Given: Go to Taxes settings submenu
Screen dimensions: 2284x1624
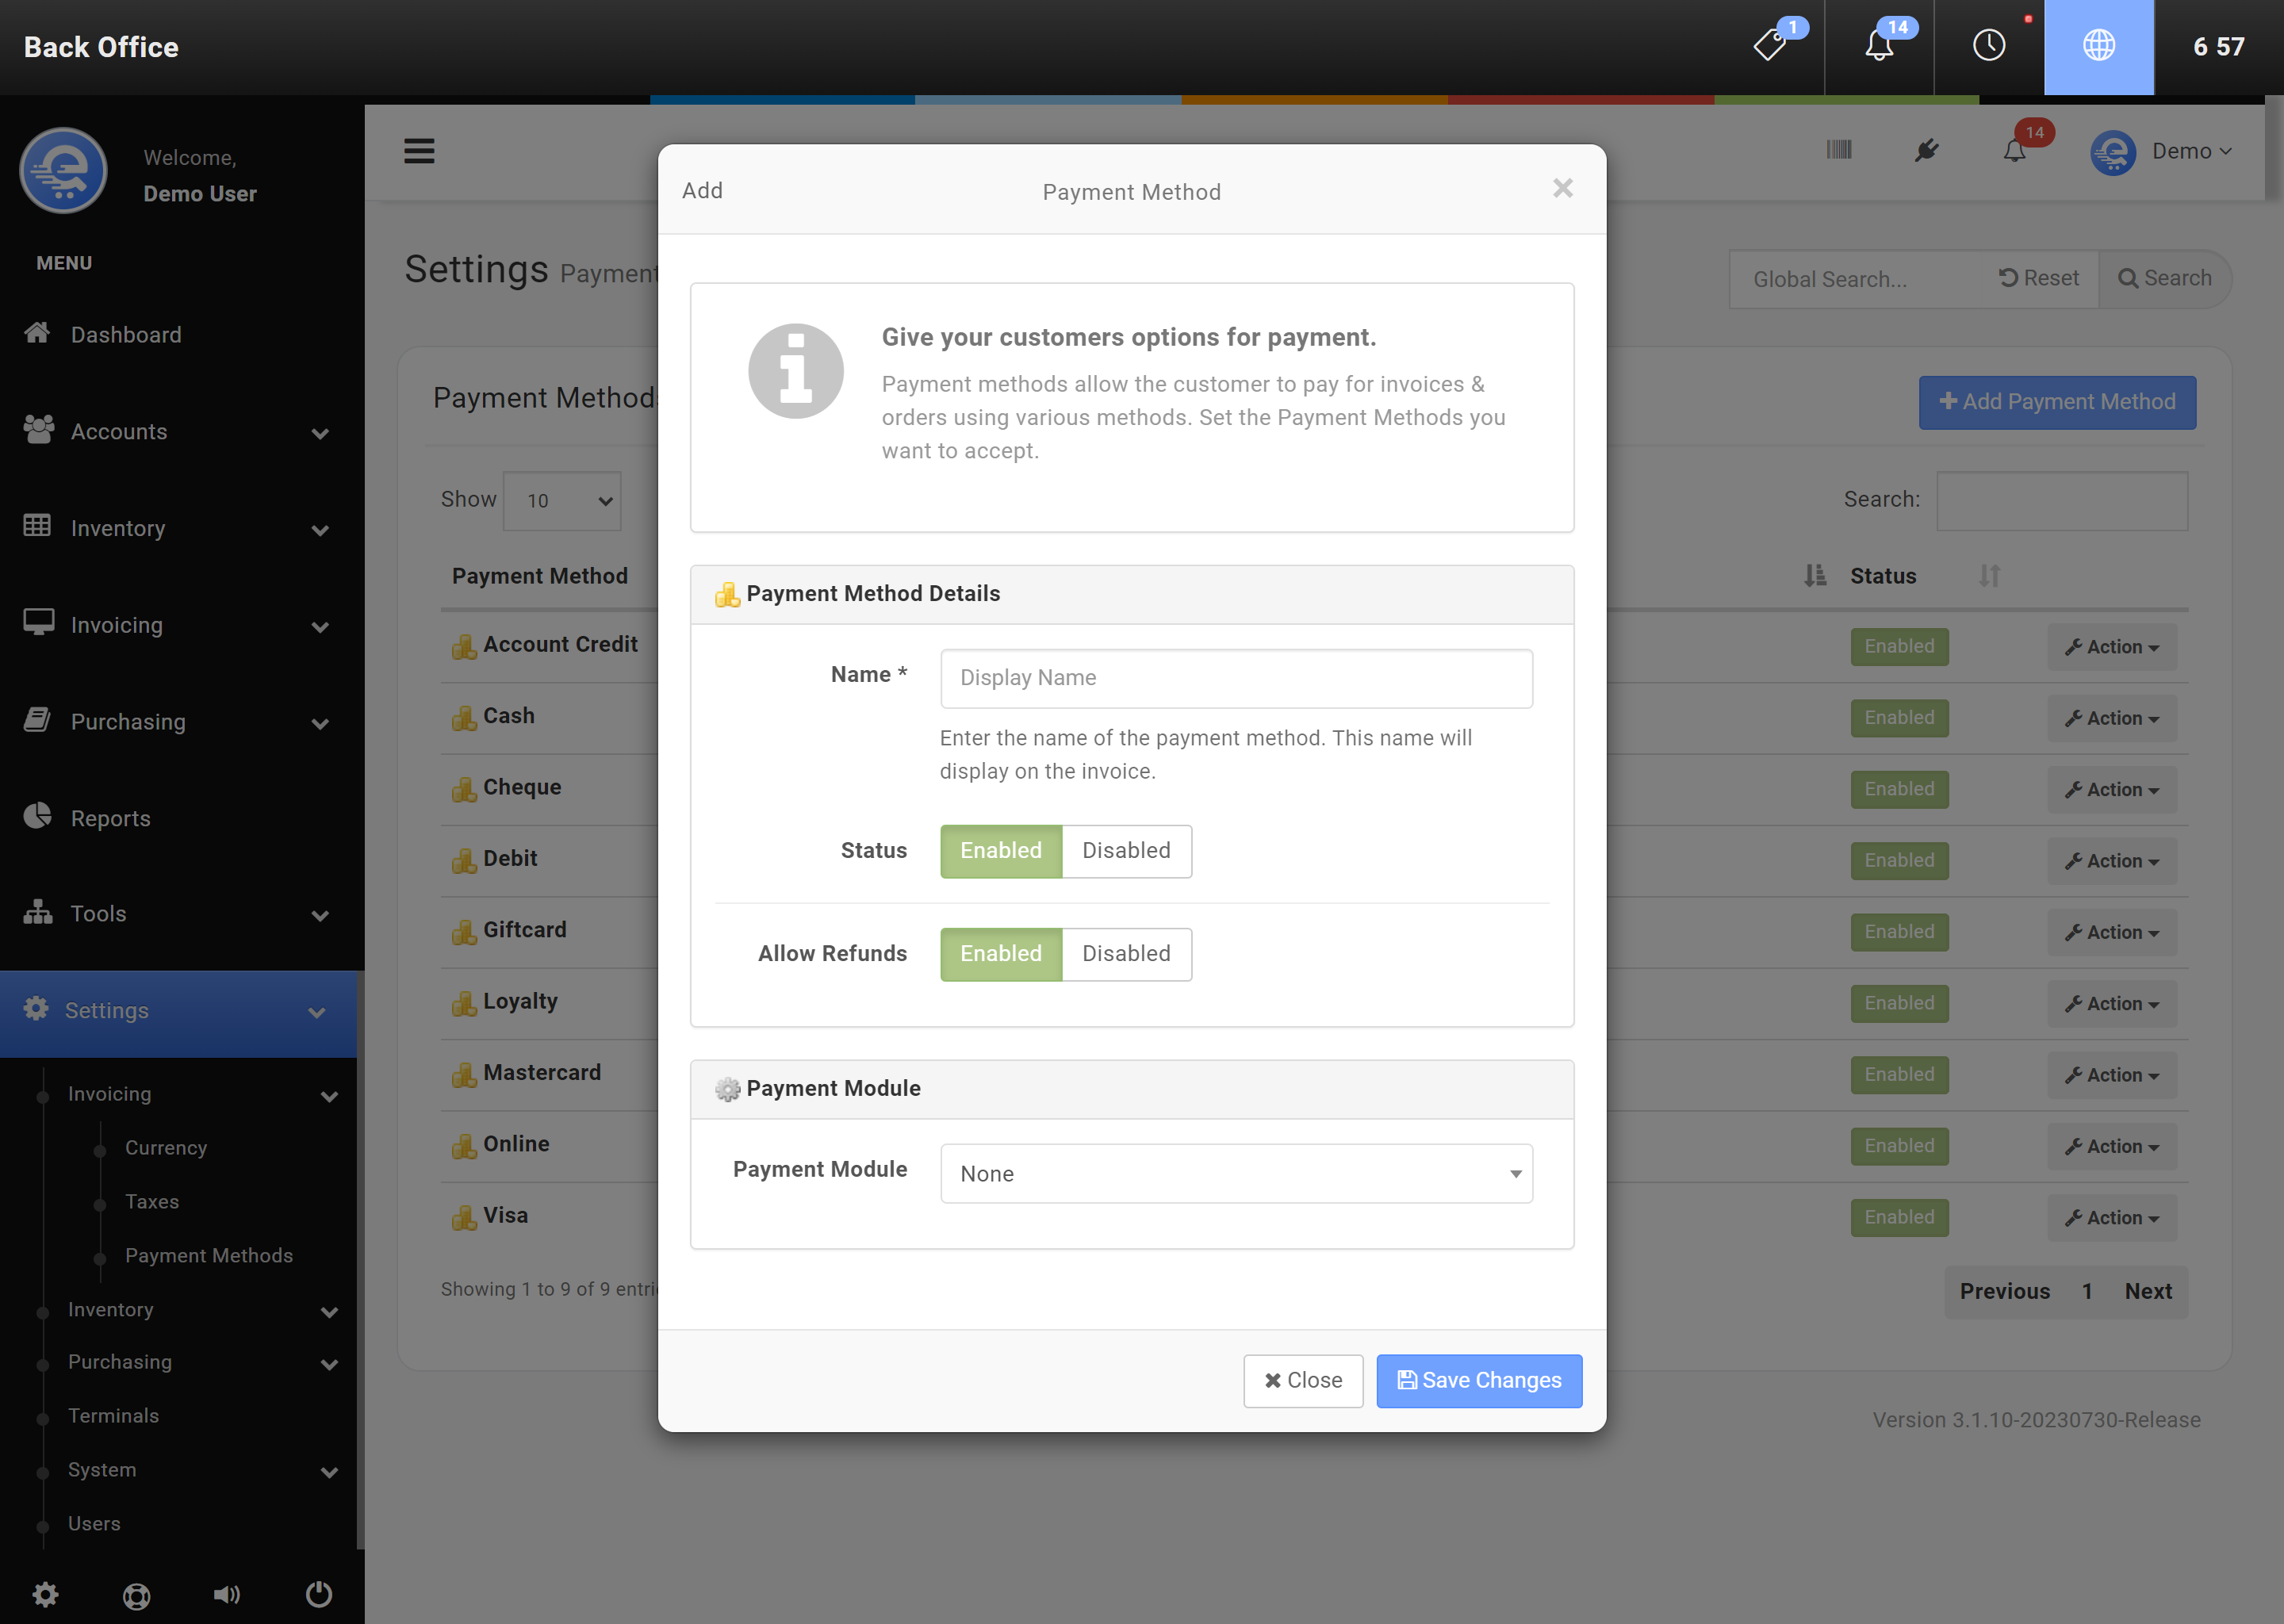Looking at the screenshot, I should [152, 1201].
